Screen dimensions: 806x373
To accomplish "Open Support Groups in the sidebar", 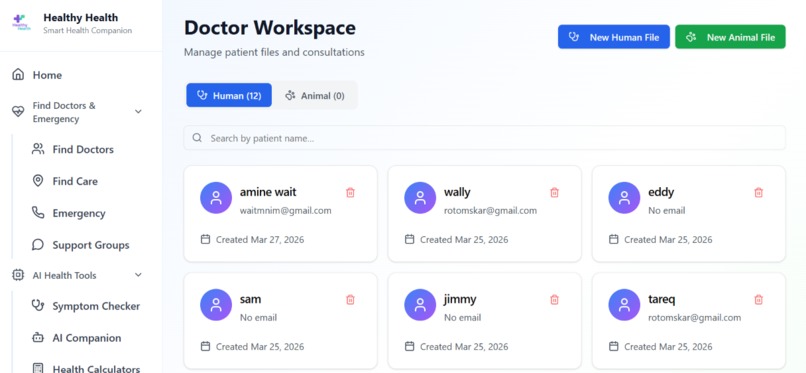I will click(90, 245).
